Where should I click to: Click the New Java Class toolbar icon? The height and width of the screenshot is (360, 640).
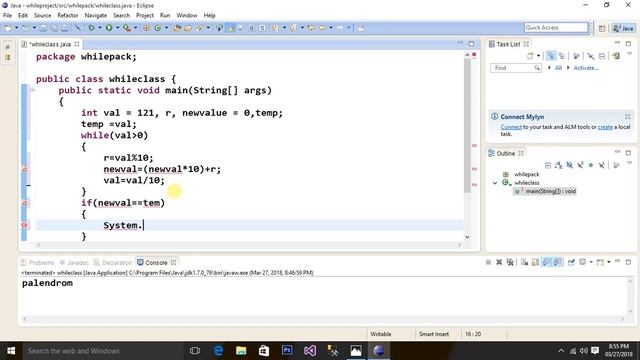(x=158, y=28)
